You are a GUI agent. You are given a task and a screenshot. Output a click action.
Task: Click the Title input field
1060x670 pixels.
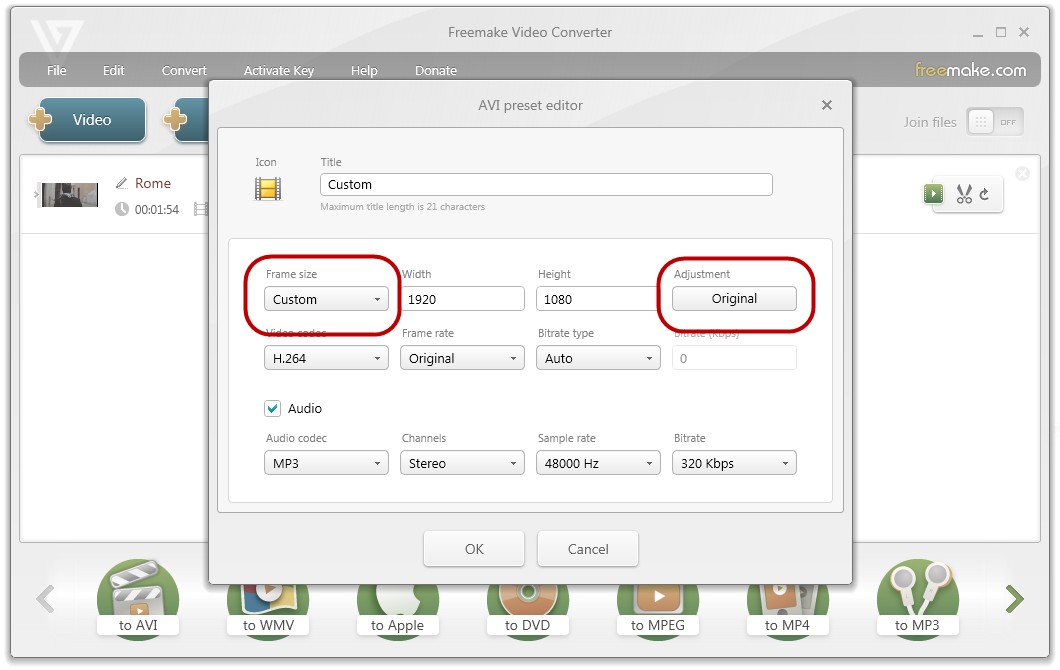pos(546,185)
